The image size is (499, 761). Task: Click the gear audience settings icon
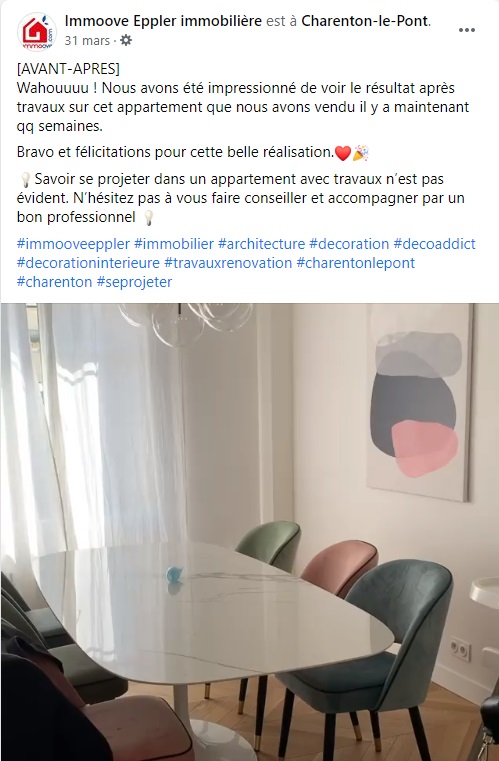(126, 40)
